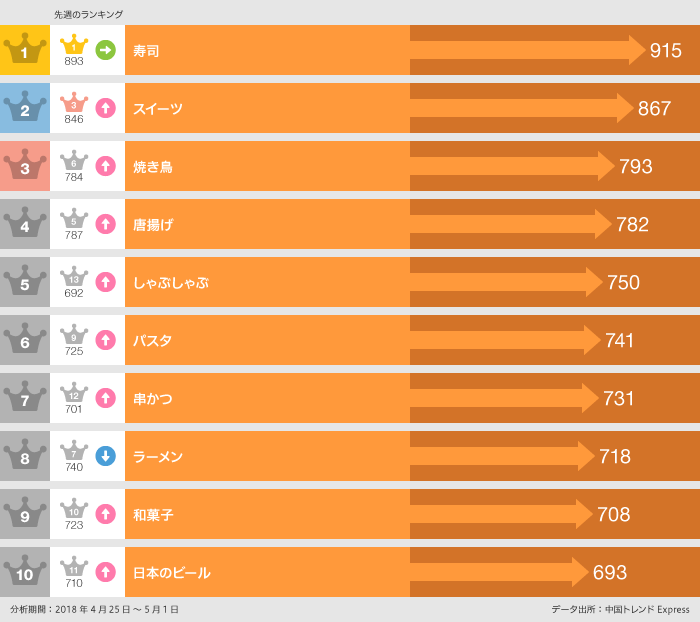This screenshot has height=622, width=700.
Task: Click the pink rank 3 crown
Action: tap(25, 166)
